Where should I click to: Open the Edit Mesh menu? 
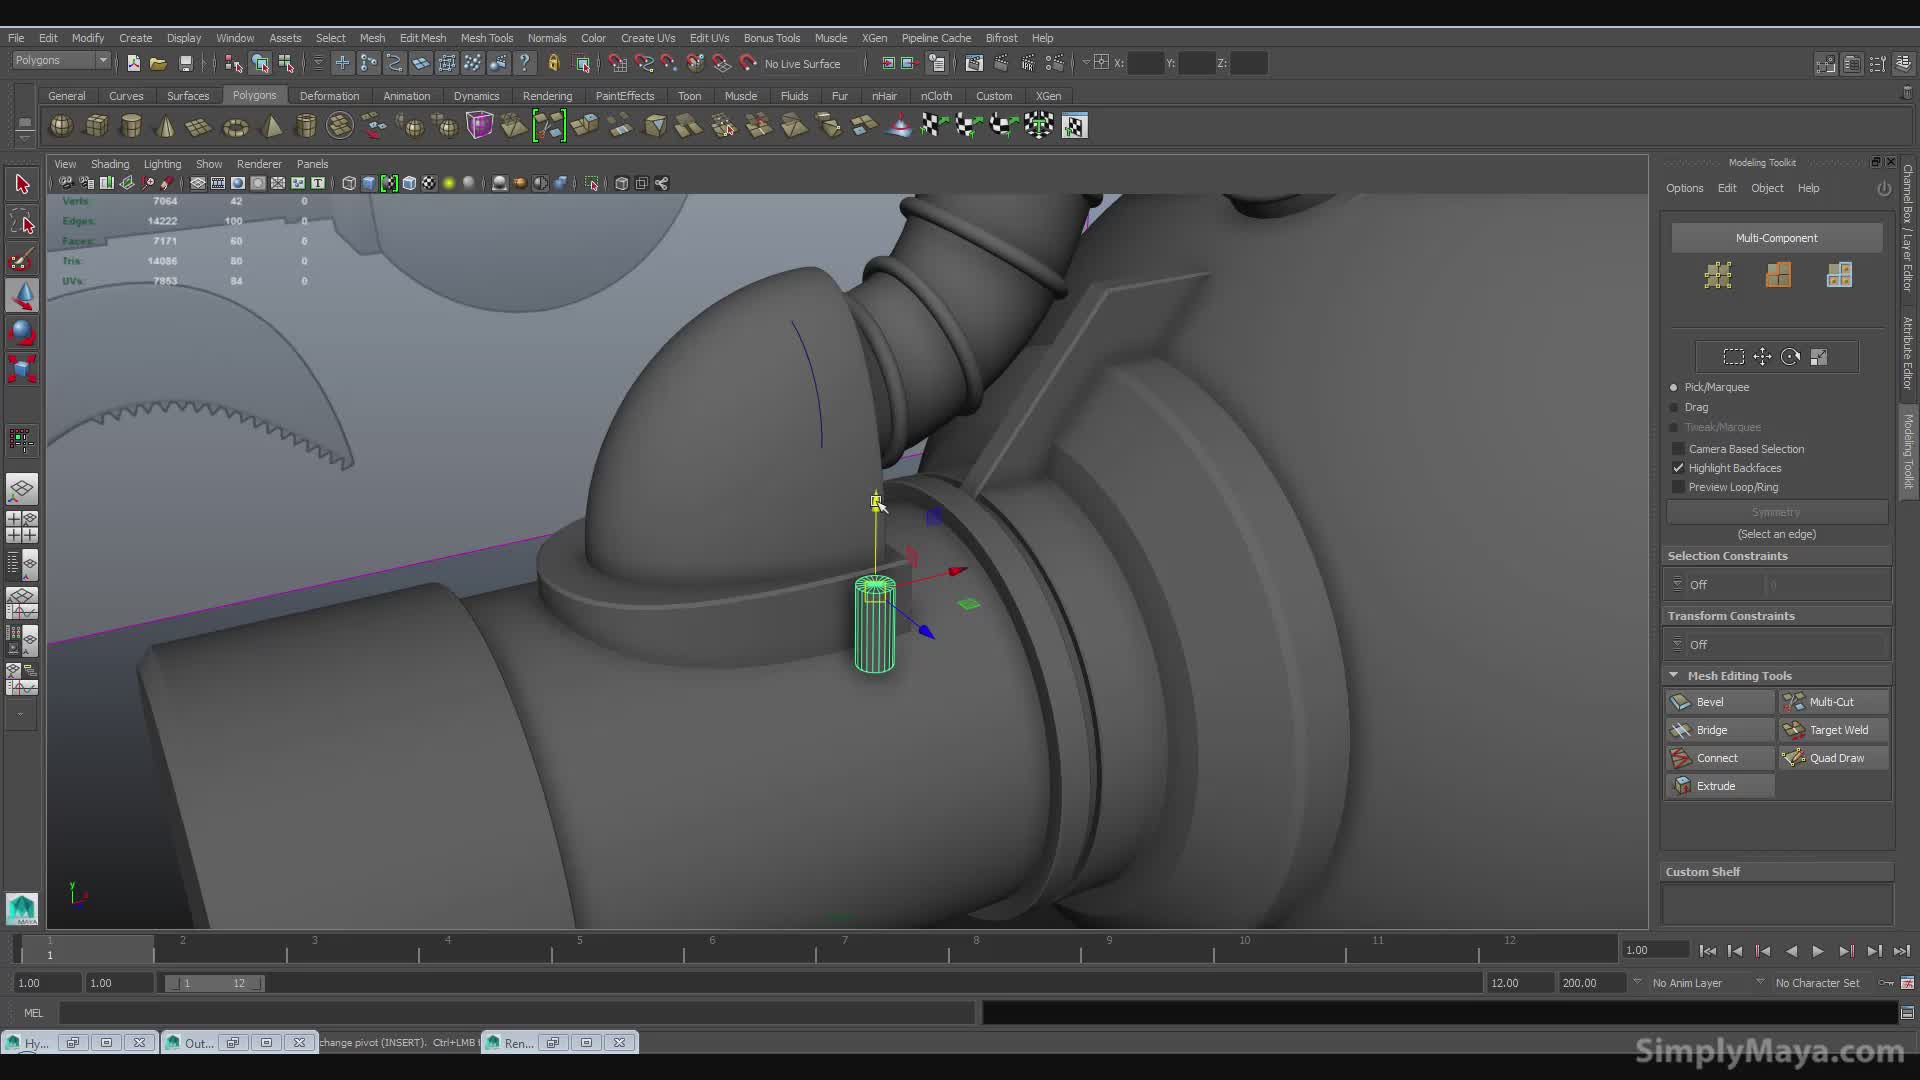point(423,38)
